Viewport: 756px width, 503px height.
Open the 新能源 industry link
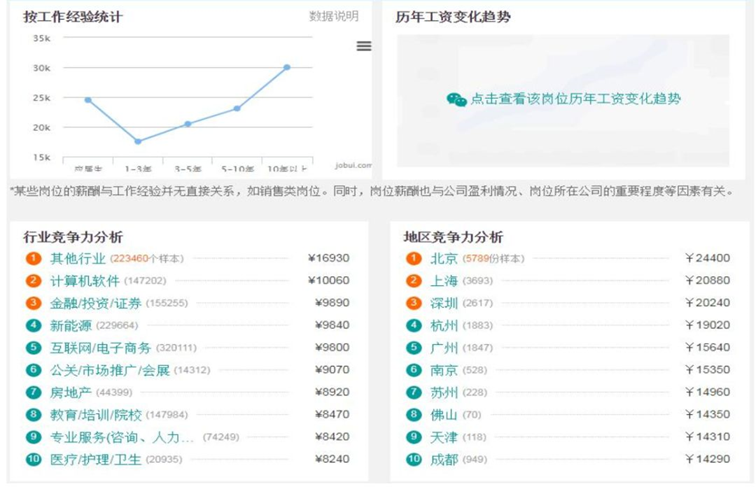[71, 326]
